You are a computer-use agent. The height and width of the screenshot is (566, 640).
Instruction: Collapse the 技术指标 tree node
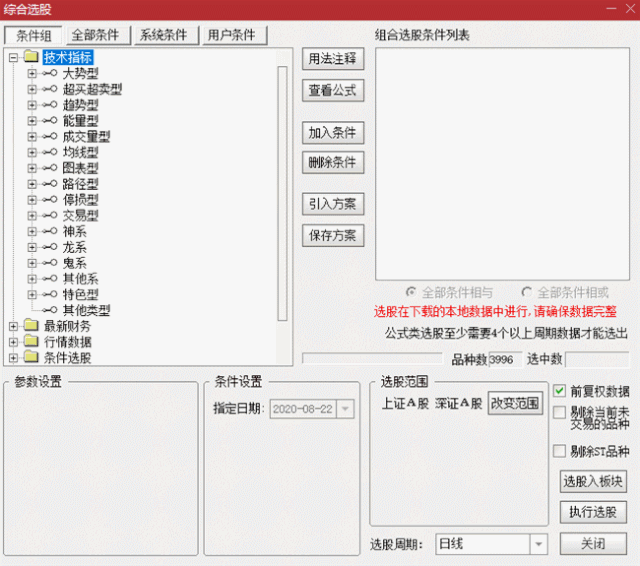click(13, 58)
